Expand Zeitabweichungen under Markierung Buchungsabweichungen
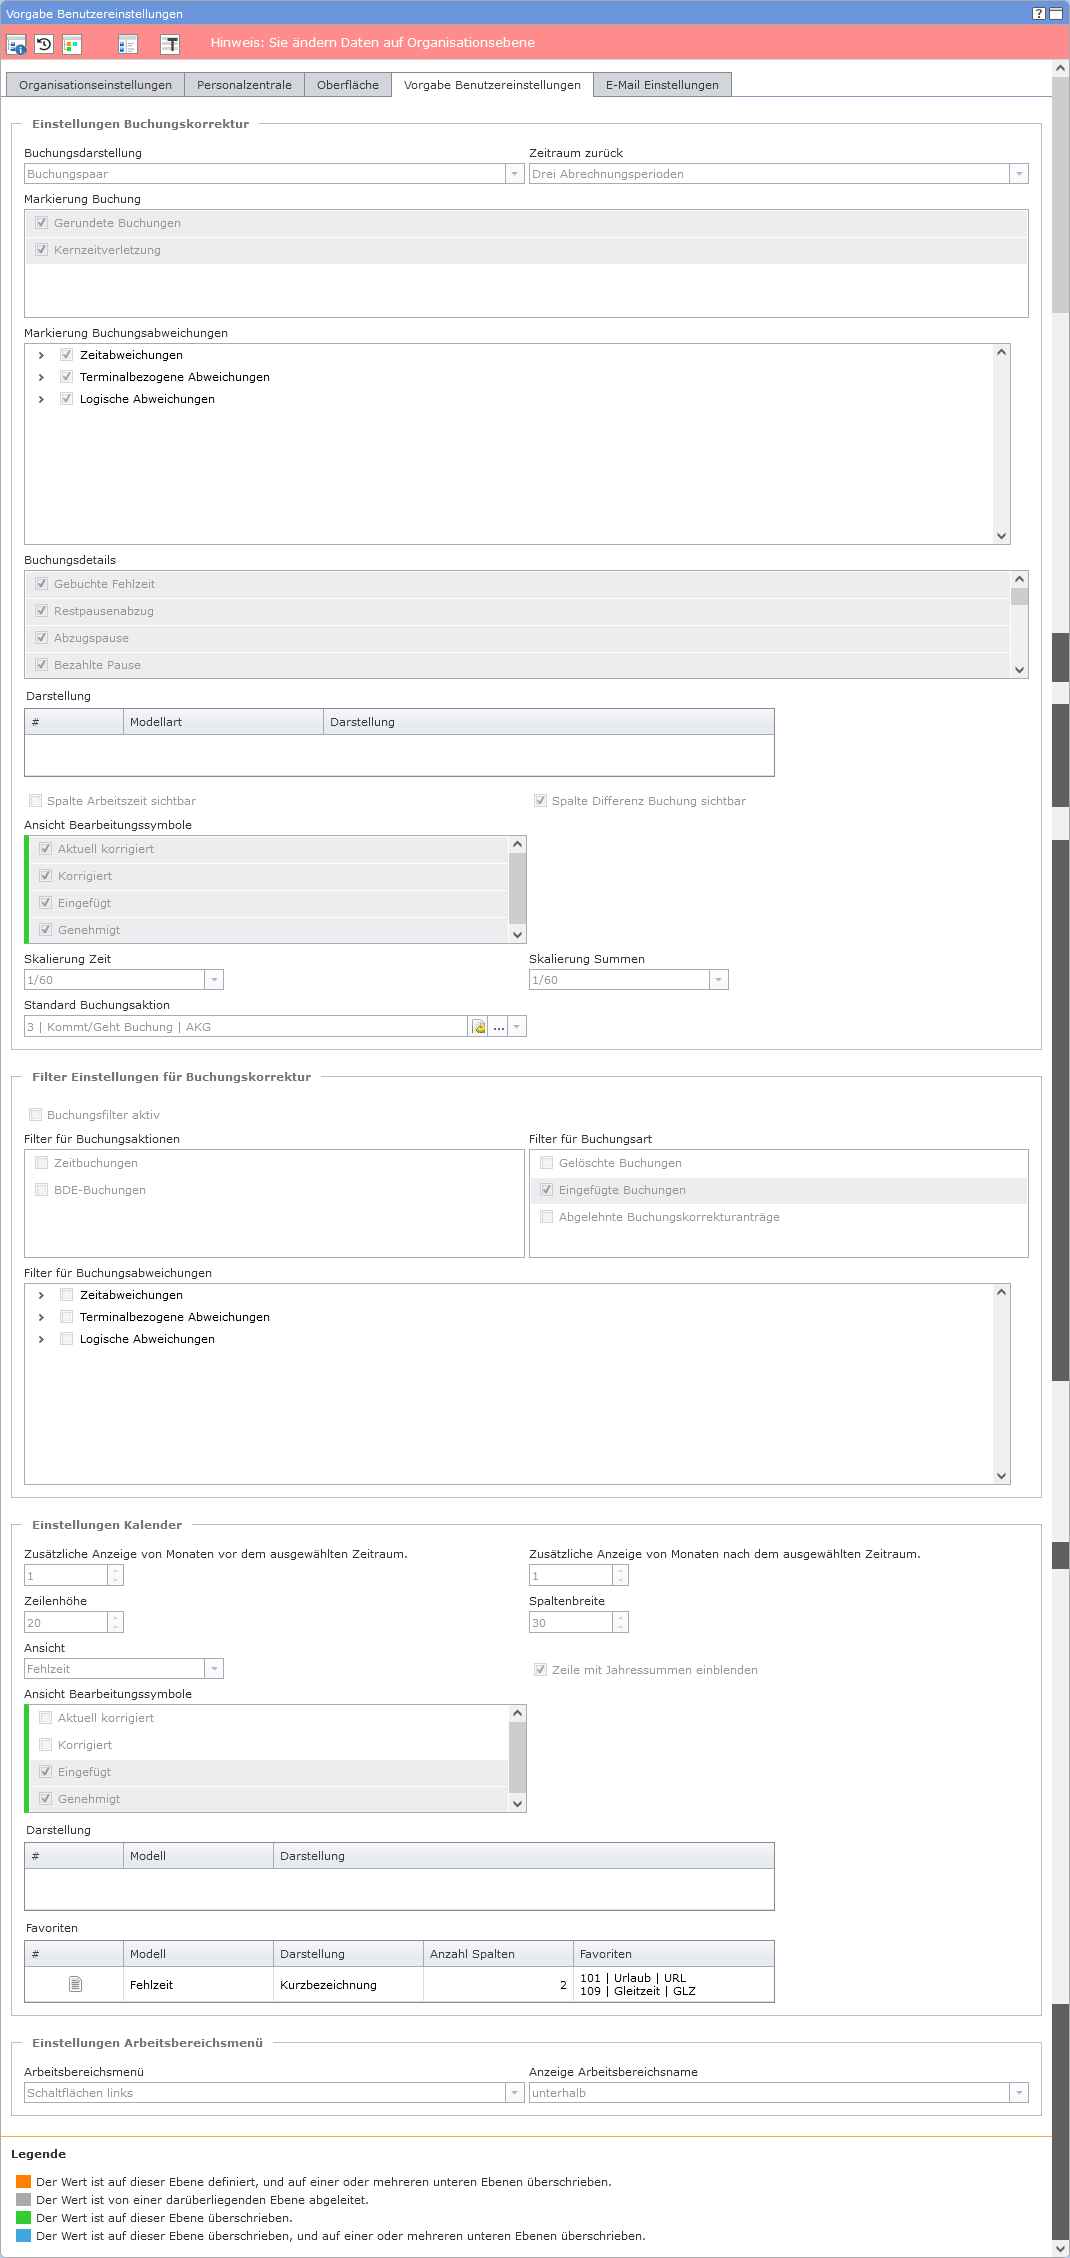Screen dimensions: 1070x2258 41,355
